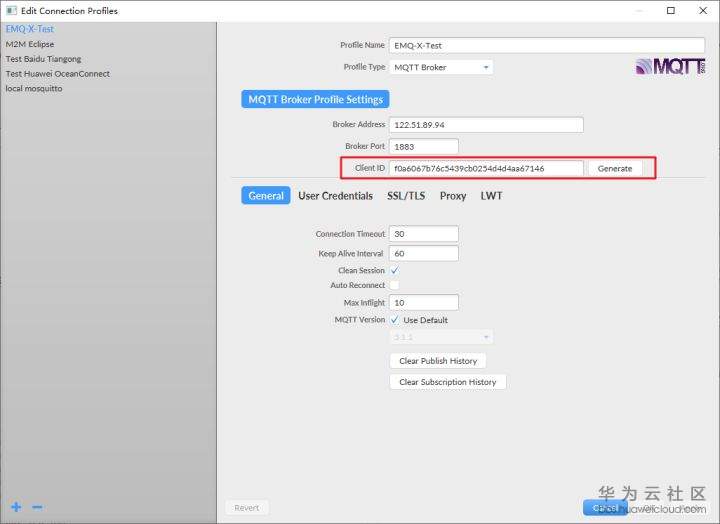Click the Connection Timeout label
This screenshot has width=720, height=524.
pyautogui.click(x=350, y=234)
